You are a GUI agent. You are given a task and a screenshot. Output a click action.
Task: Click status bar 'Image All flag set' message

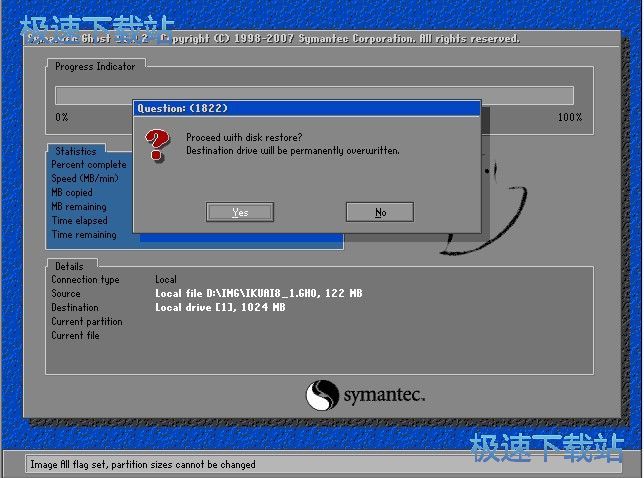coord(143,464)
